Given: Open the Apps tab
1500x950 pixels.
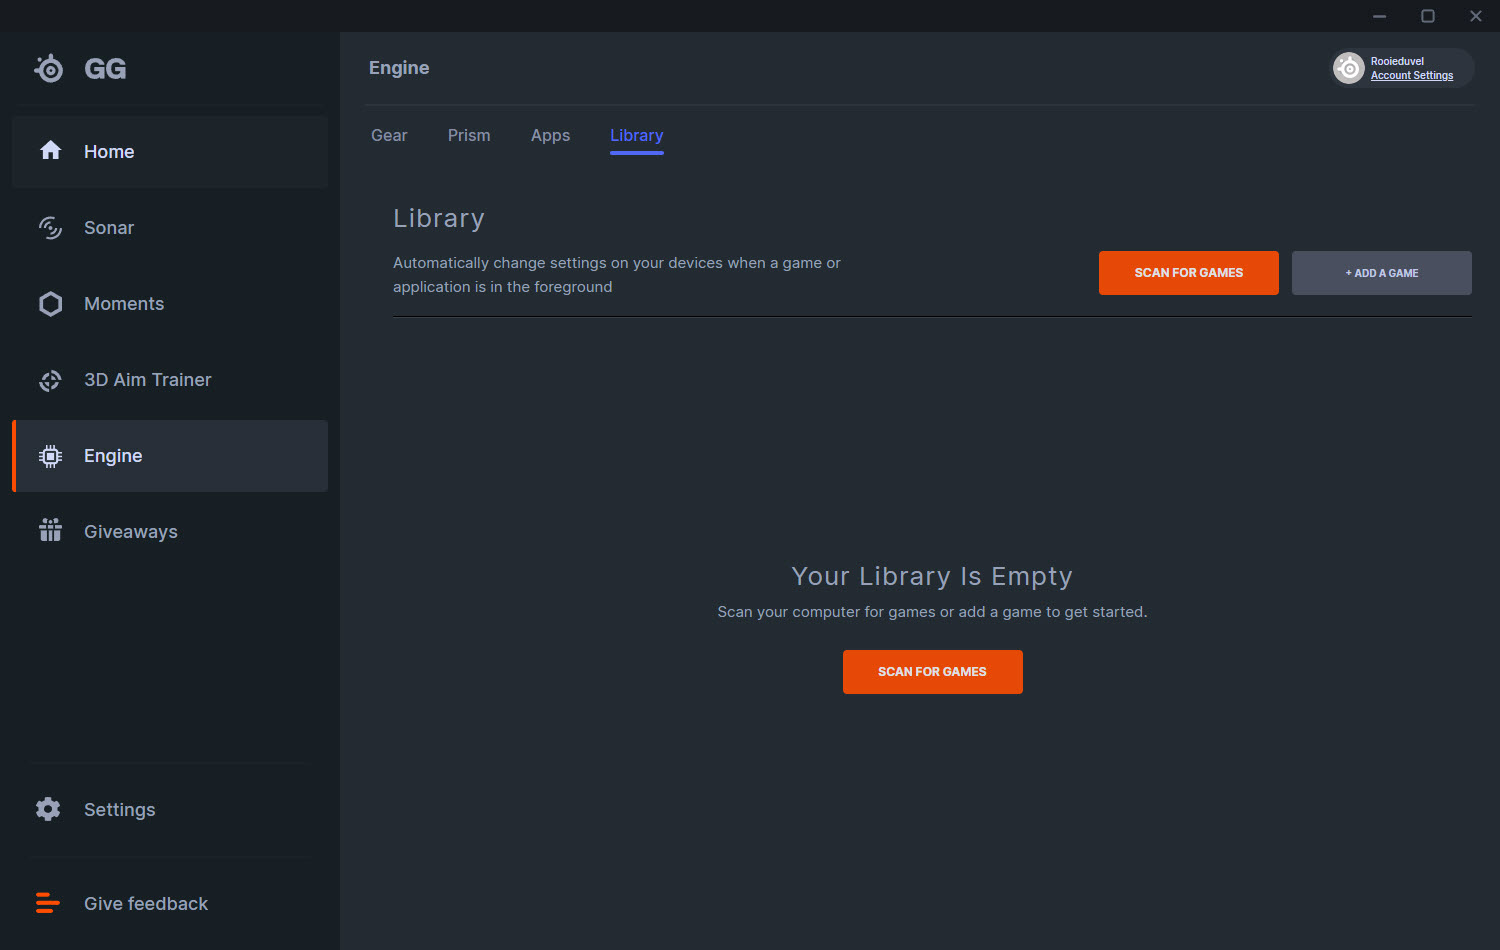Looking at the screenshot, I should (550, 136).
